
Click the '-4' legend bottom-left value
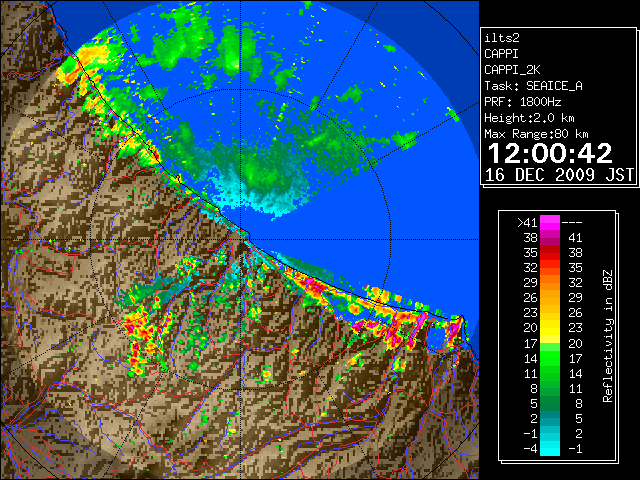click(530, 449)
